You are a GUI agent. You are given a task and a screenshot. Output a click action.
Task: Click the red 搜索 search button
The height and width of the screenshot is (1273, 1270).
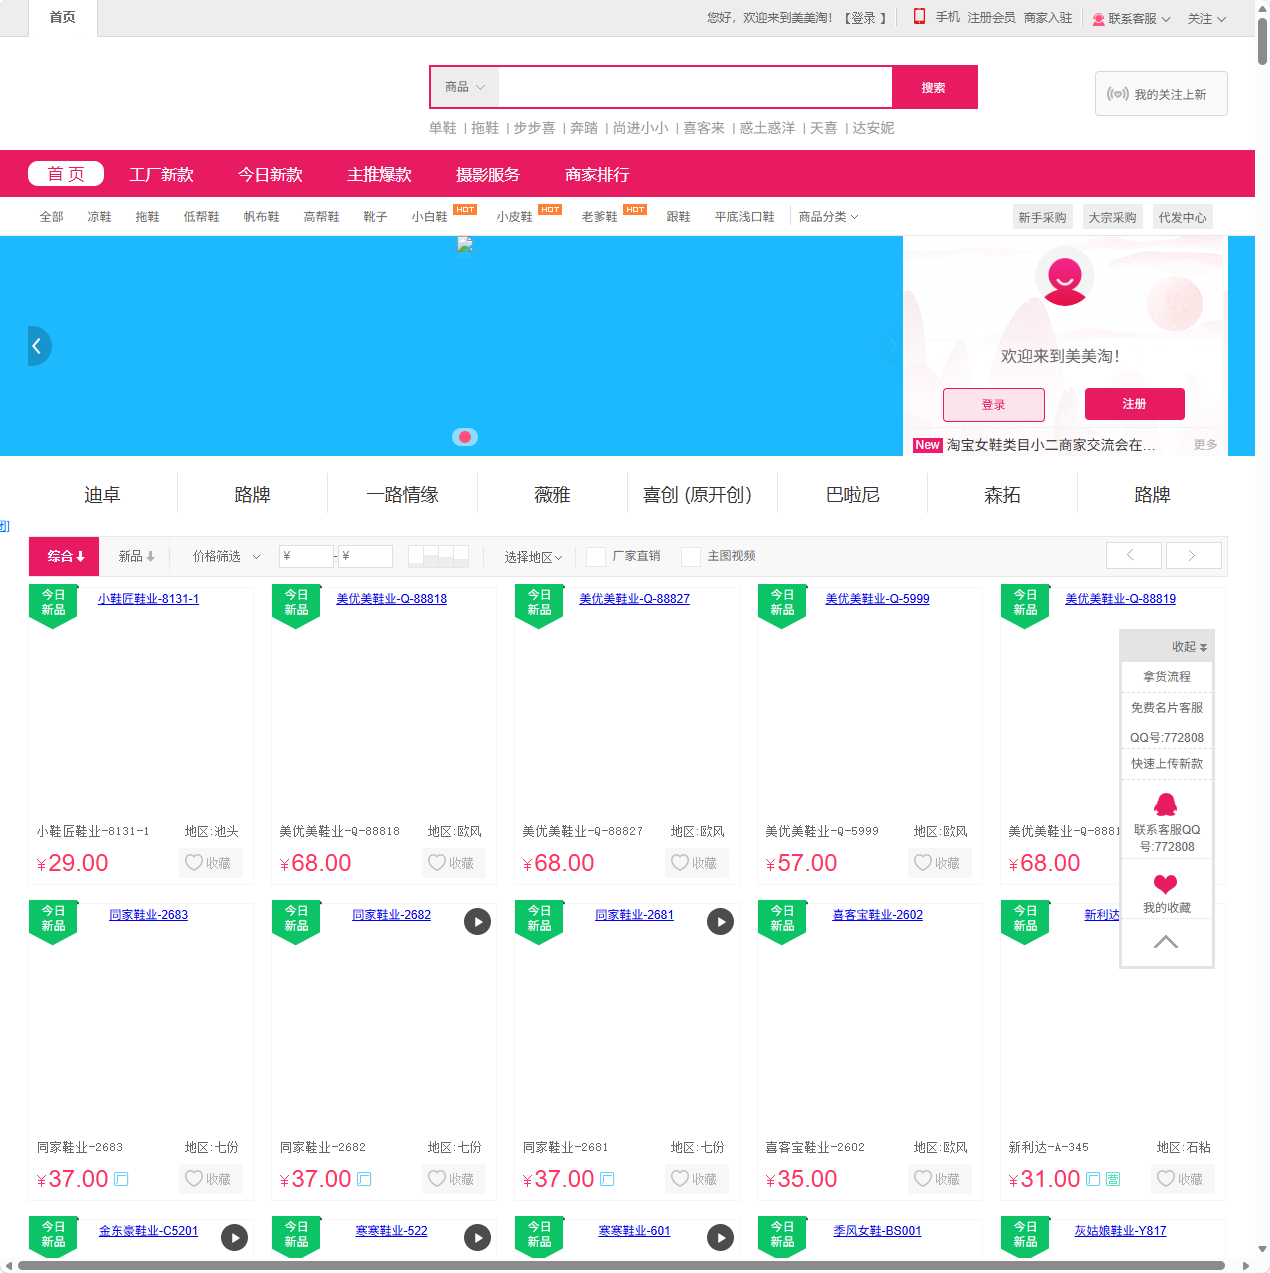point(934,87)
